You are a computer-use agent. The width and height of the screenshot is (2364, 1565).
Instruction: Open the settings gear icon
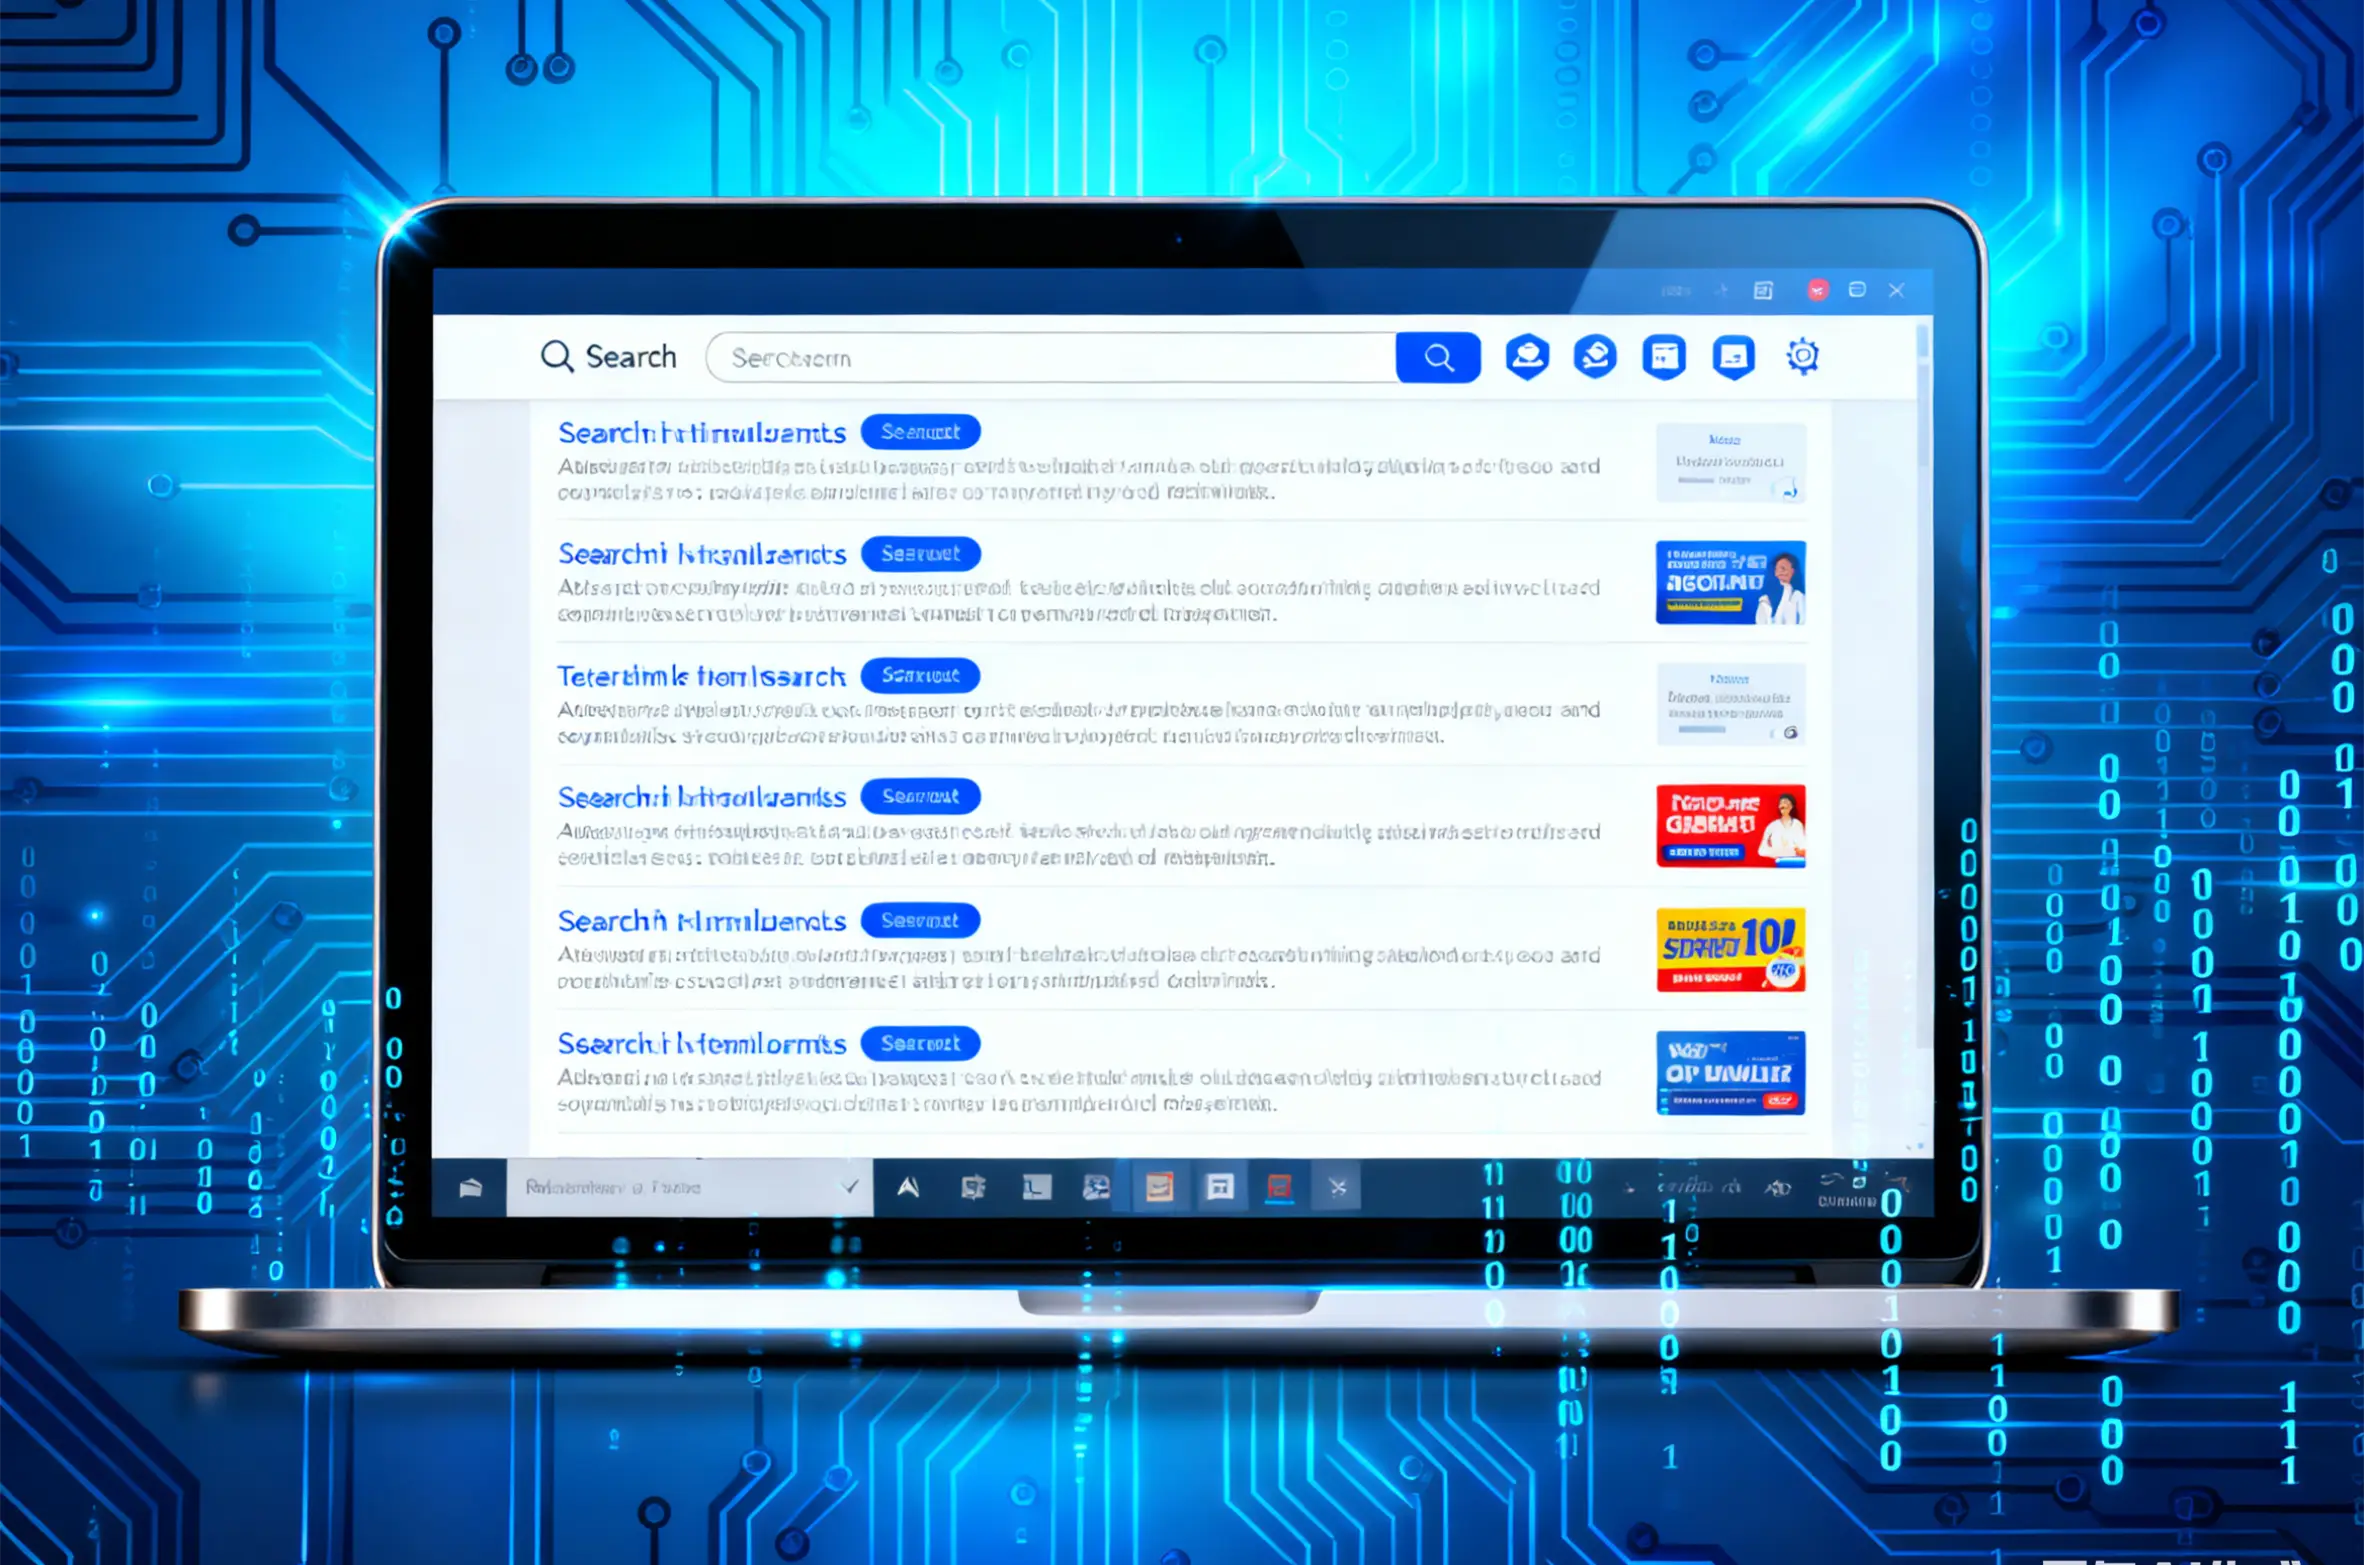click(x=1802, y=356)
